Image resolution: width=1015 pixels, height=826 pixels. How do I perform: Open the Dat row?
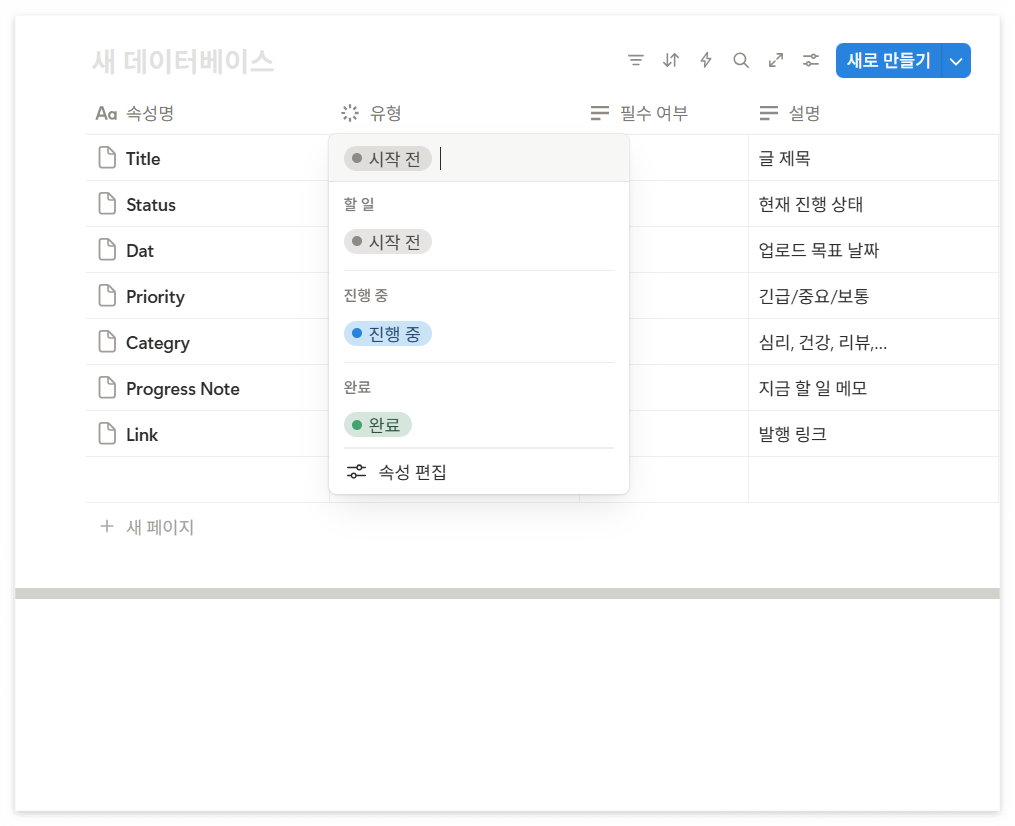click(140, 251)
